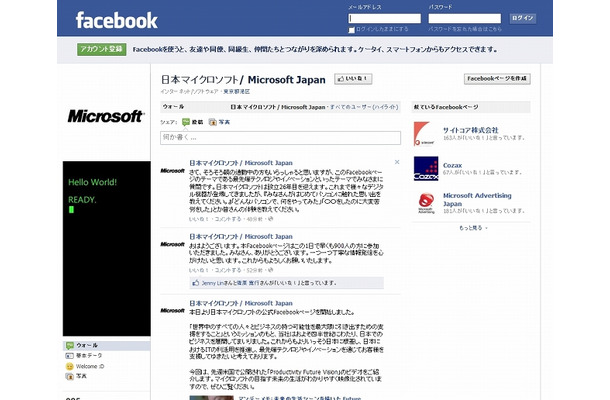Click the smiley icon next to Welcome :D
The width and height of the screenshot is (610, 400).
click(70, 366)
